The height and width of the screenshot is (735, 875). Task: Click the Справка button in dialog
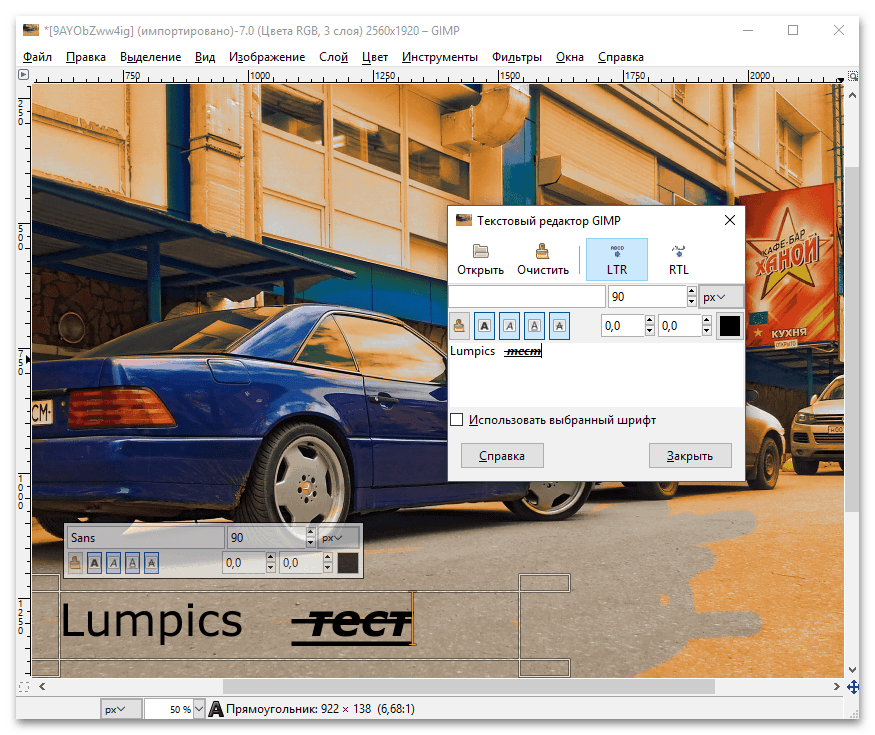point(502,456)
